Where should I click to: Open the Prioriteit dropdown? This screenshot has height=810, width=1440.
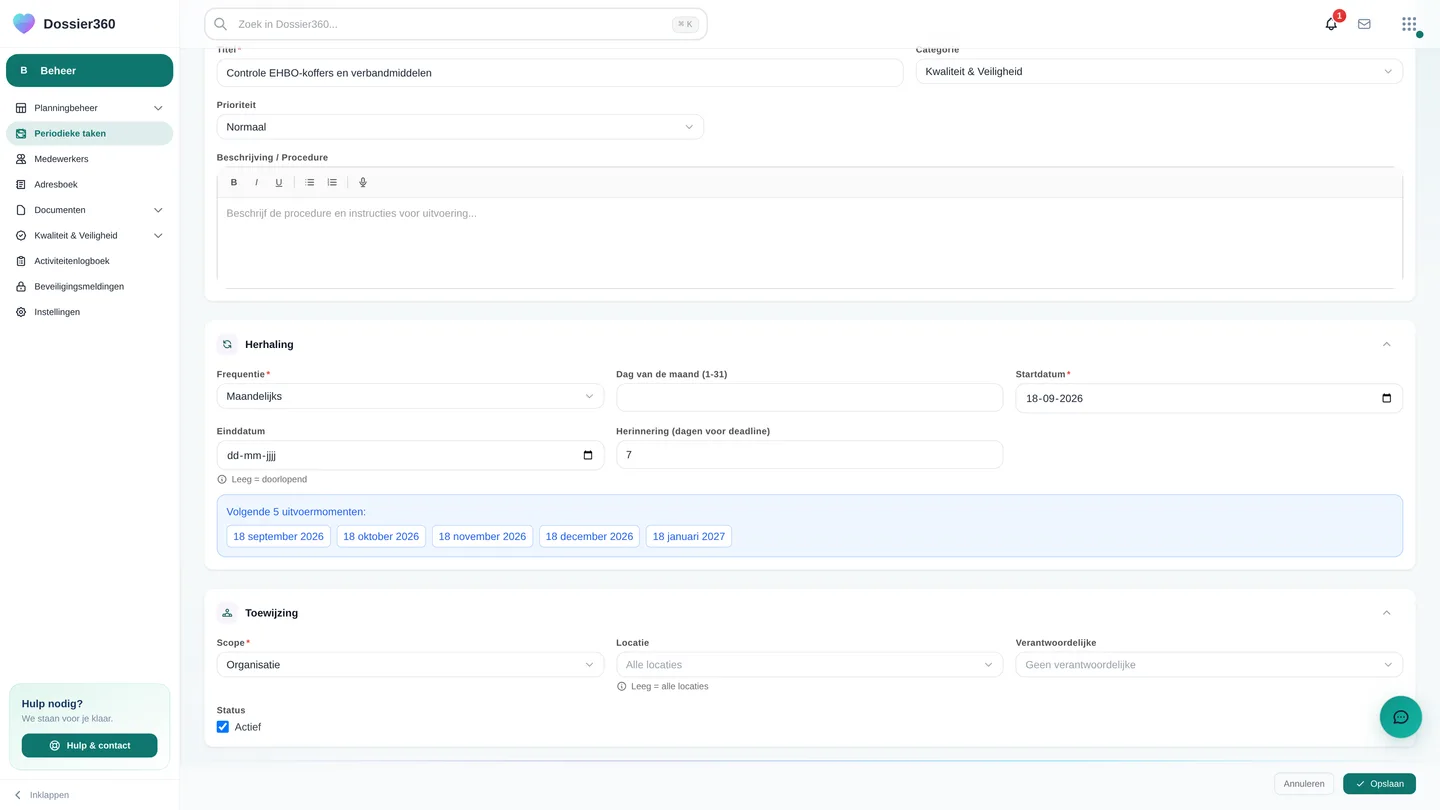460,127
